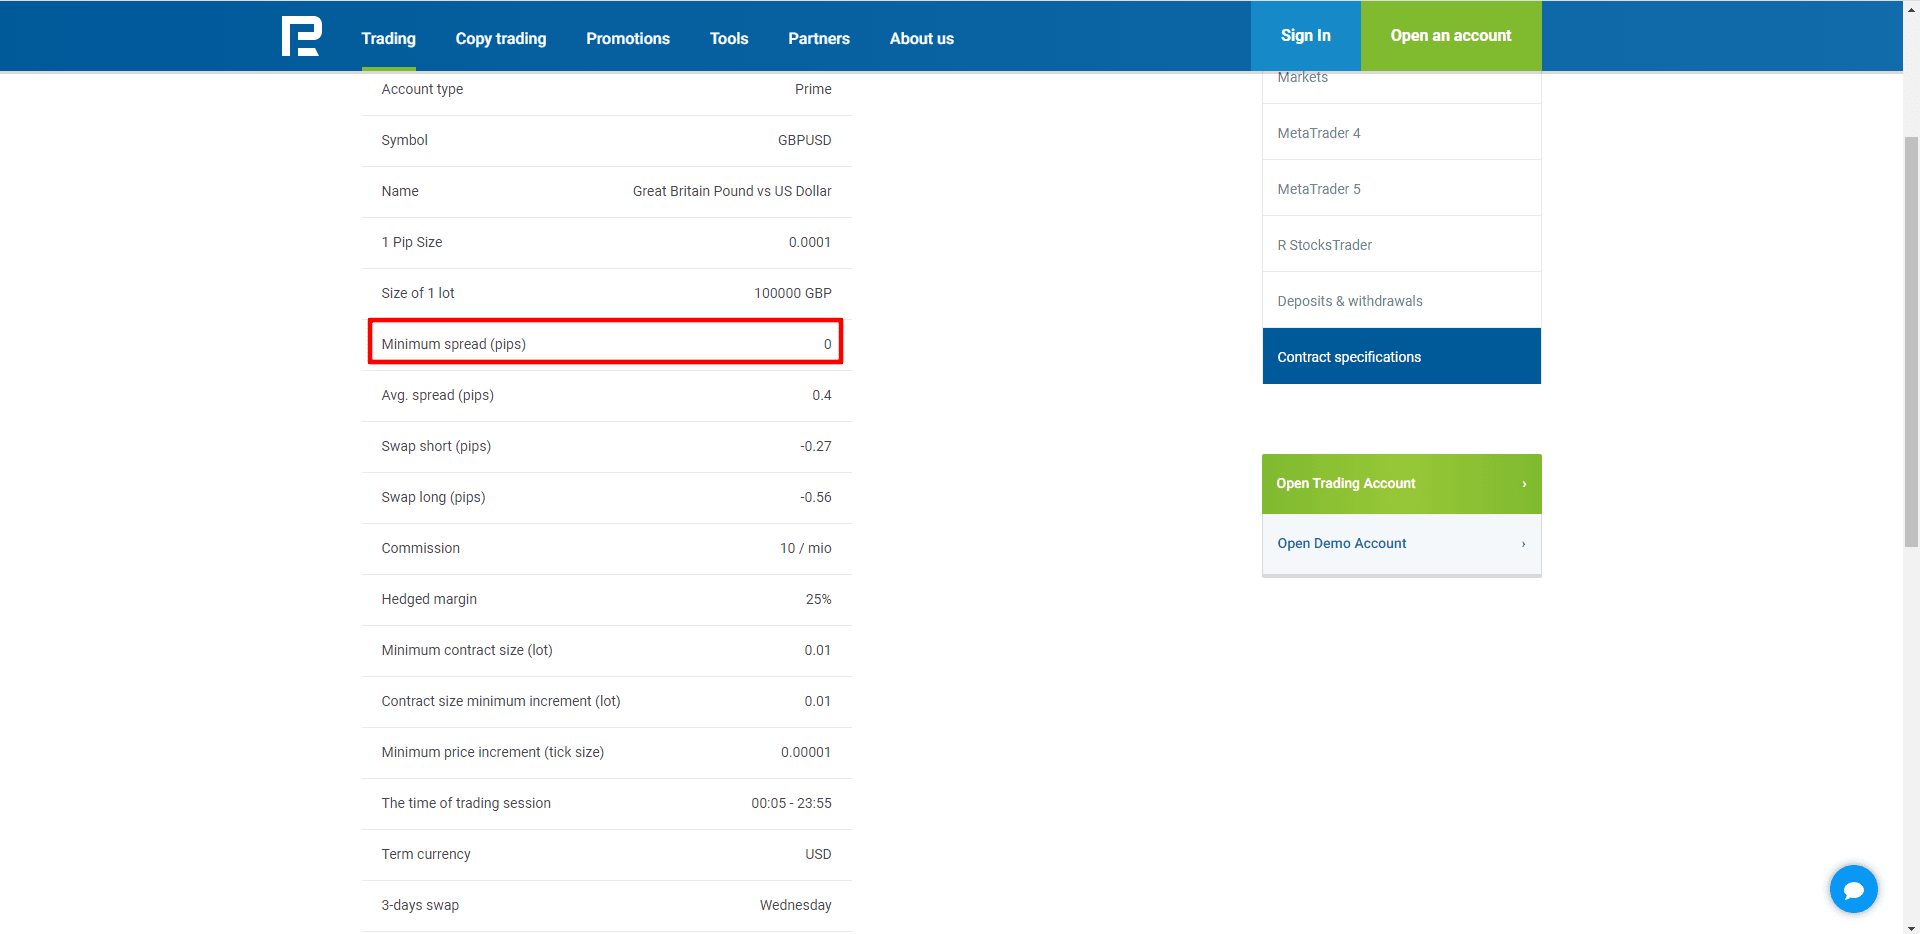Image resolution: width=1920 pixels, height=934 pixels.
Task: Click the Great Britain Pound vs US Dollar text
Action: pos(732,191)
